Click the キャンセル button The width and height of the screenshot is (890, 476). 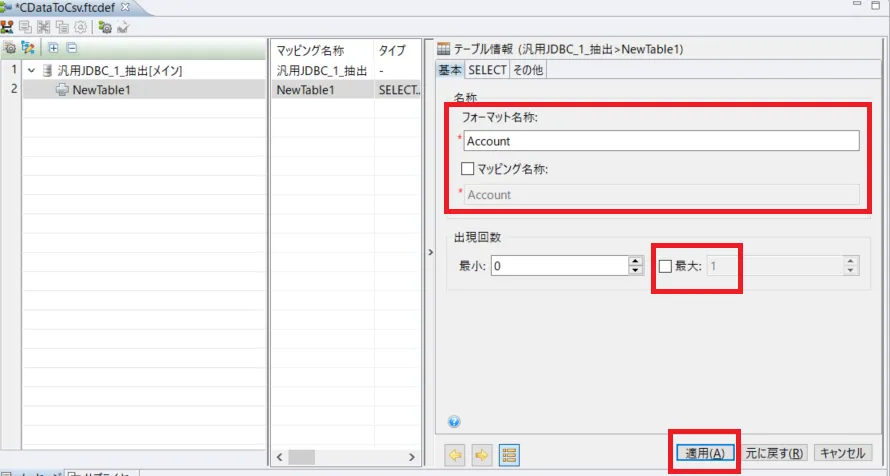click(841, 453)
